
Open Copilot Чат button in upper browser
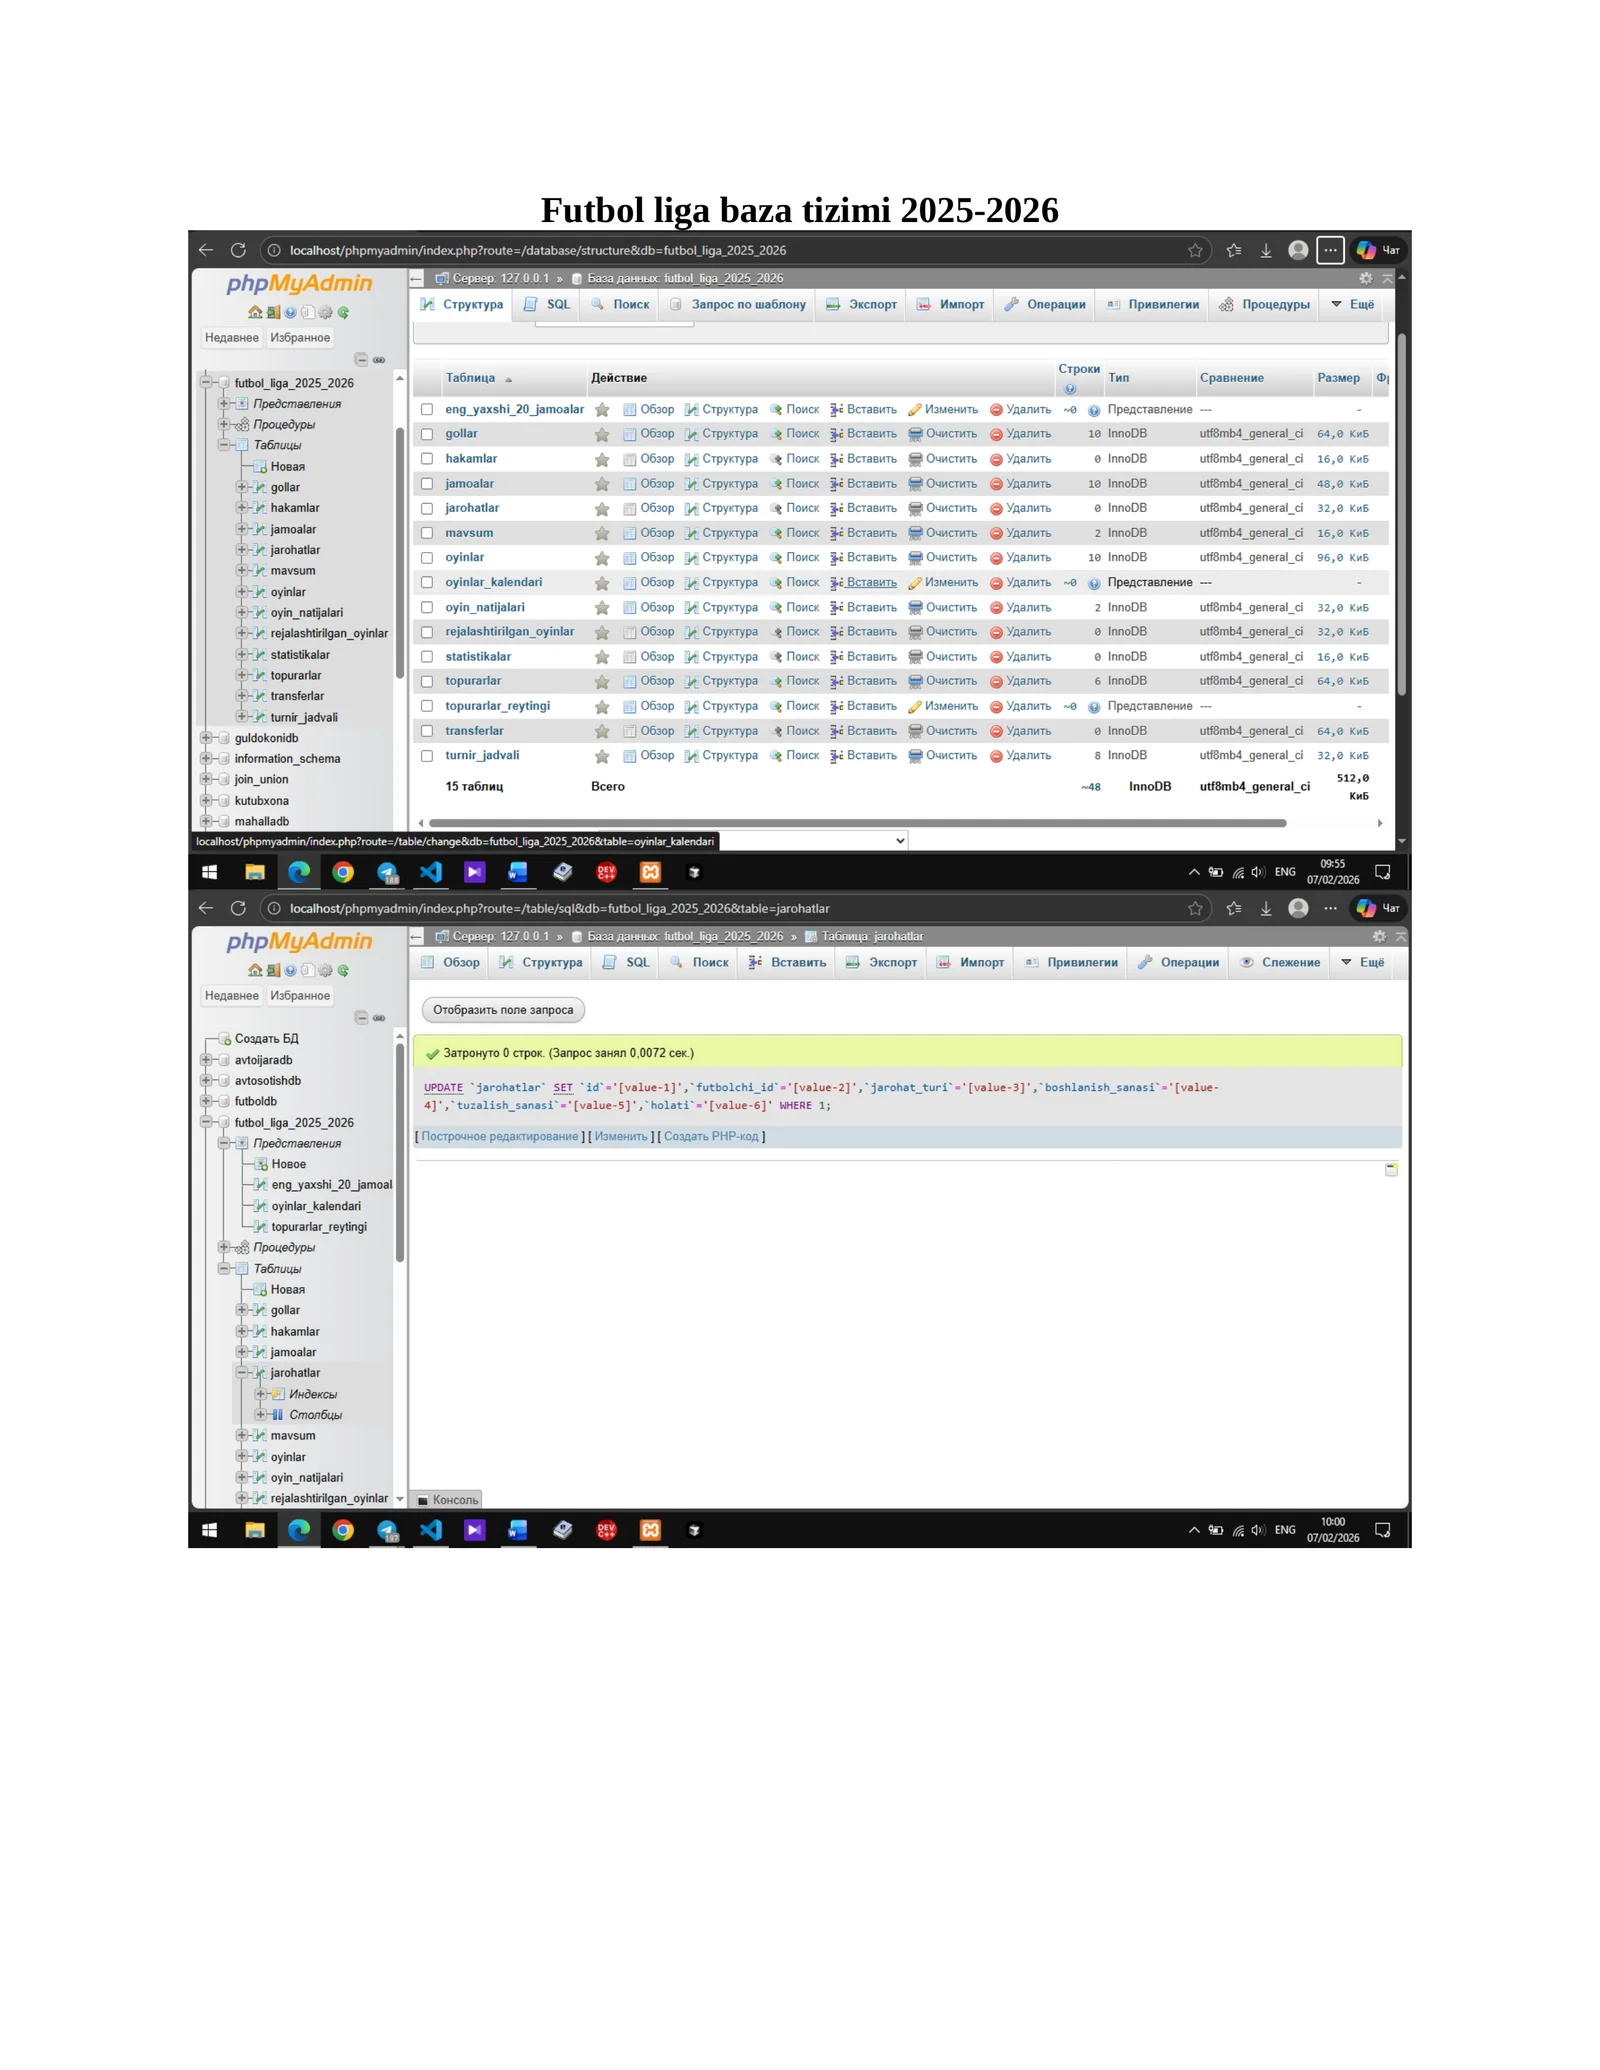pos(1378,250)
